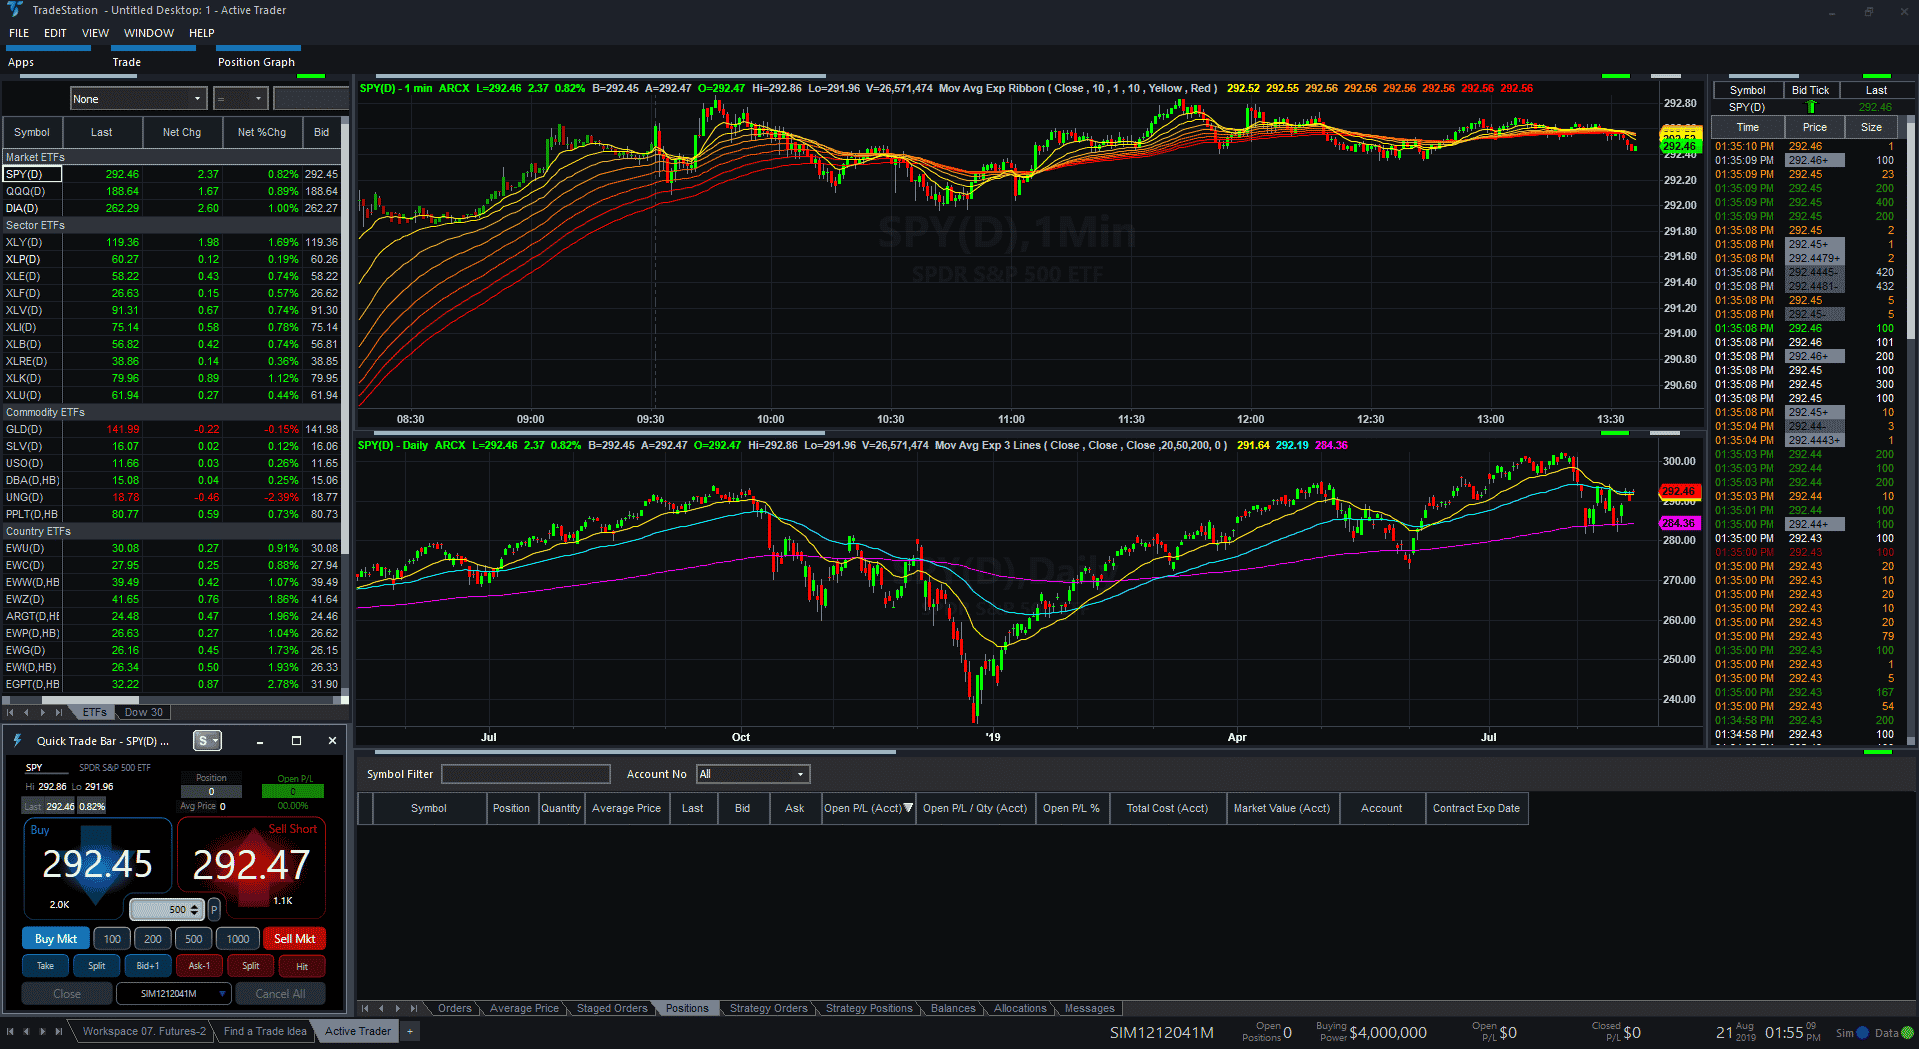Switch to the Balances tab
1919x1049 pixels.
click(952, 1008)
